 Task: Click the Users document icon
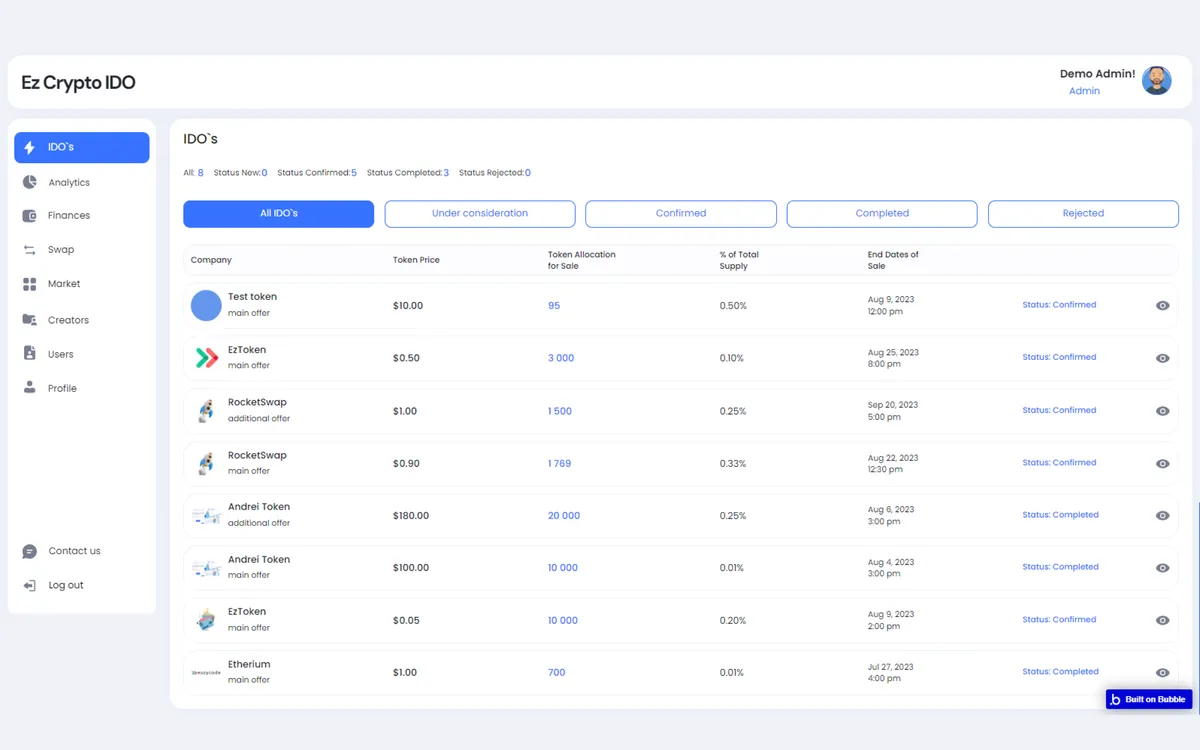tap(29, 354)
